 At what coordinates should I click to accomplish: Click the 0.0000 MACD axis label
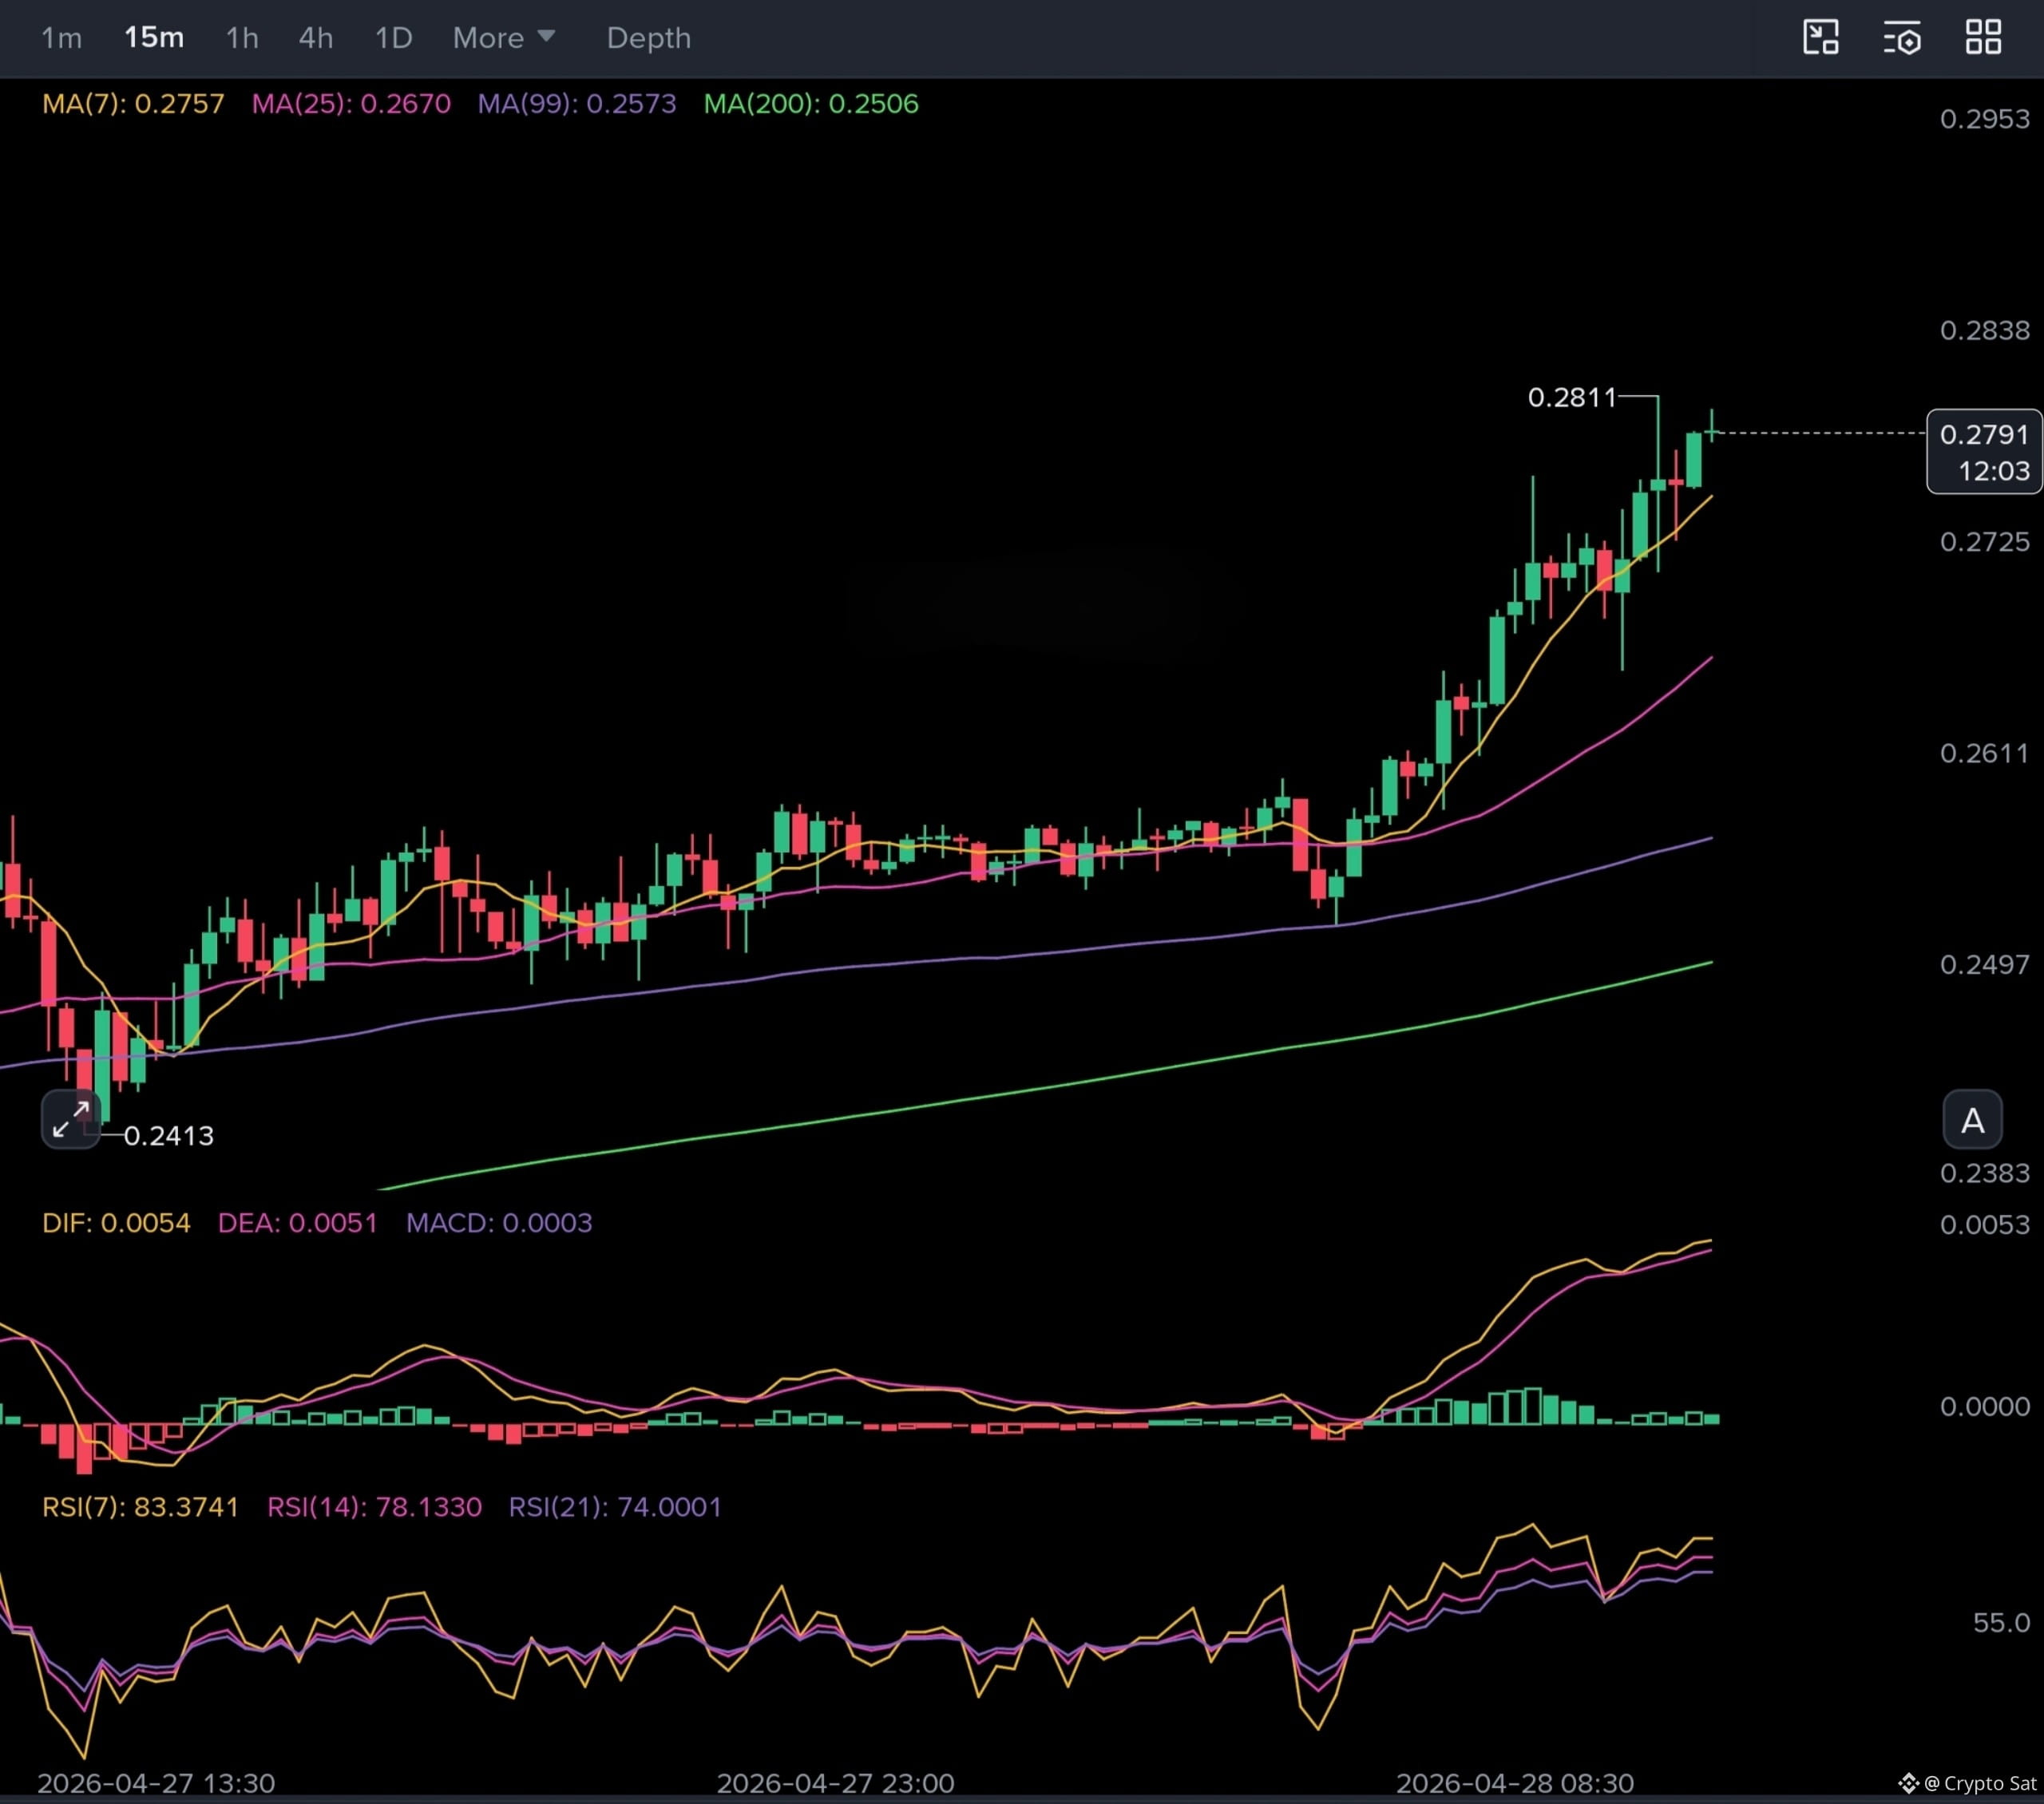coord(1985,1407)
